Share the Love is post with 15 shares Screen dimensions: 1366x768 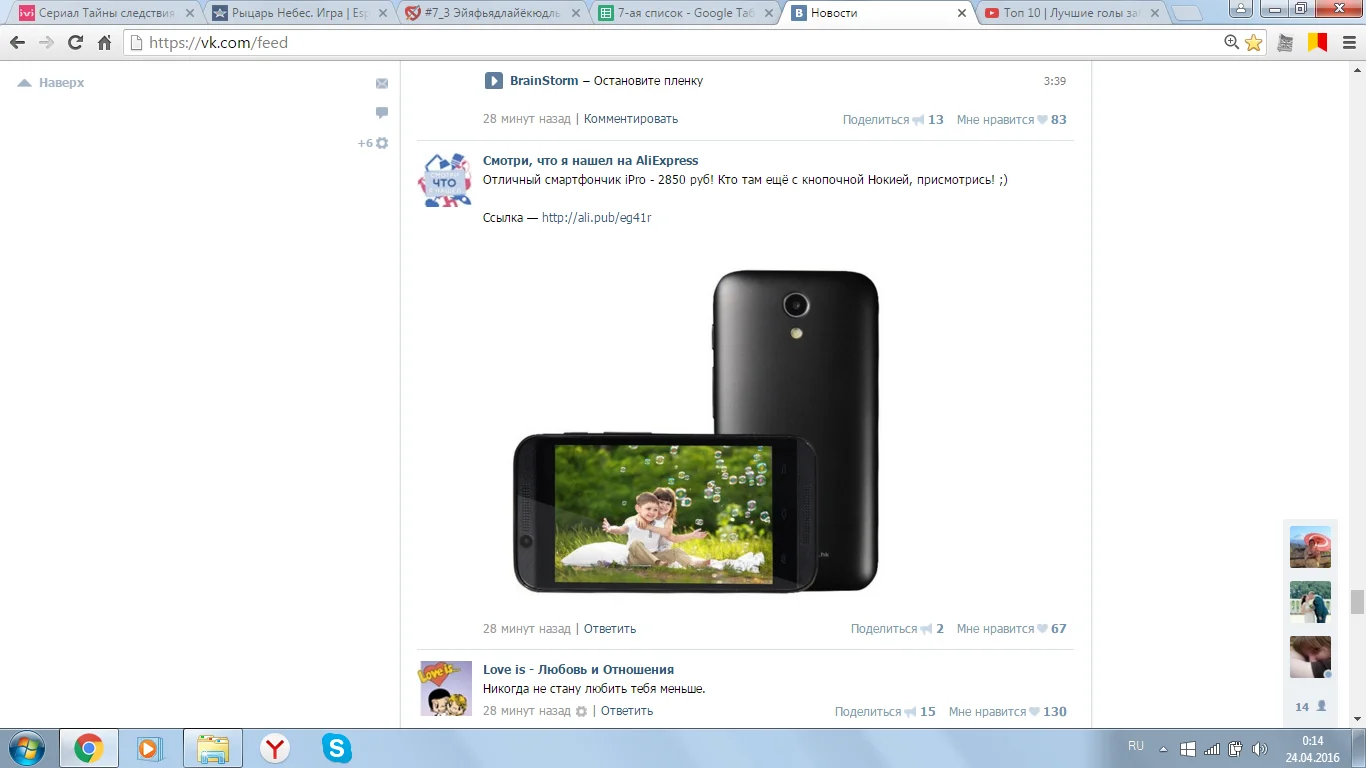click(x=885, y=712)
